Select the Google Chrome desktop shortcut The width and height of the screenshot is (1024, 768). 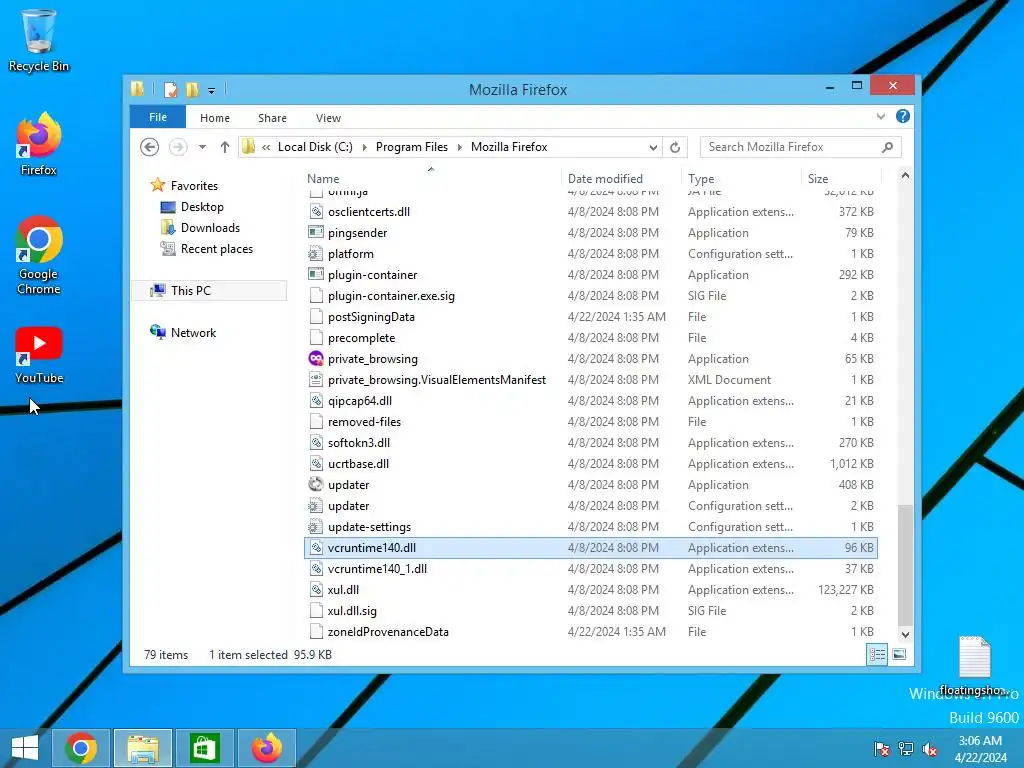pyautogui.click(x=39, y=255)
